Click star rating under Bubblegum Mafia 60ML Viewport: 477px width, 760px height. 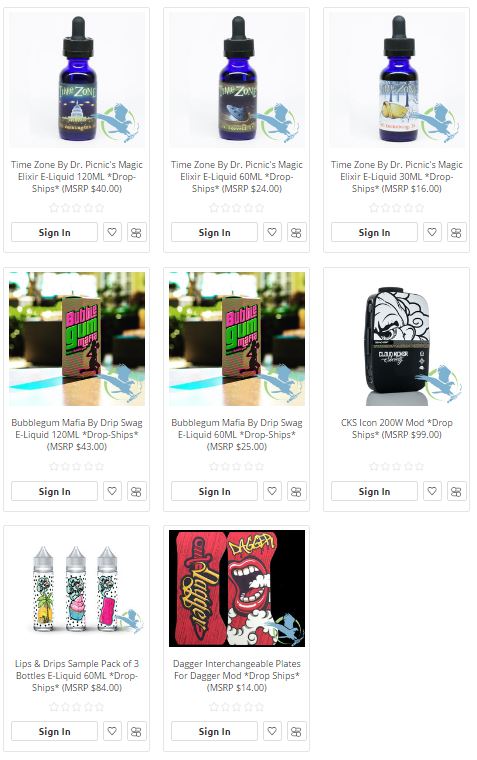(x=237, y=466)
